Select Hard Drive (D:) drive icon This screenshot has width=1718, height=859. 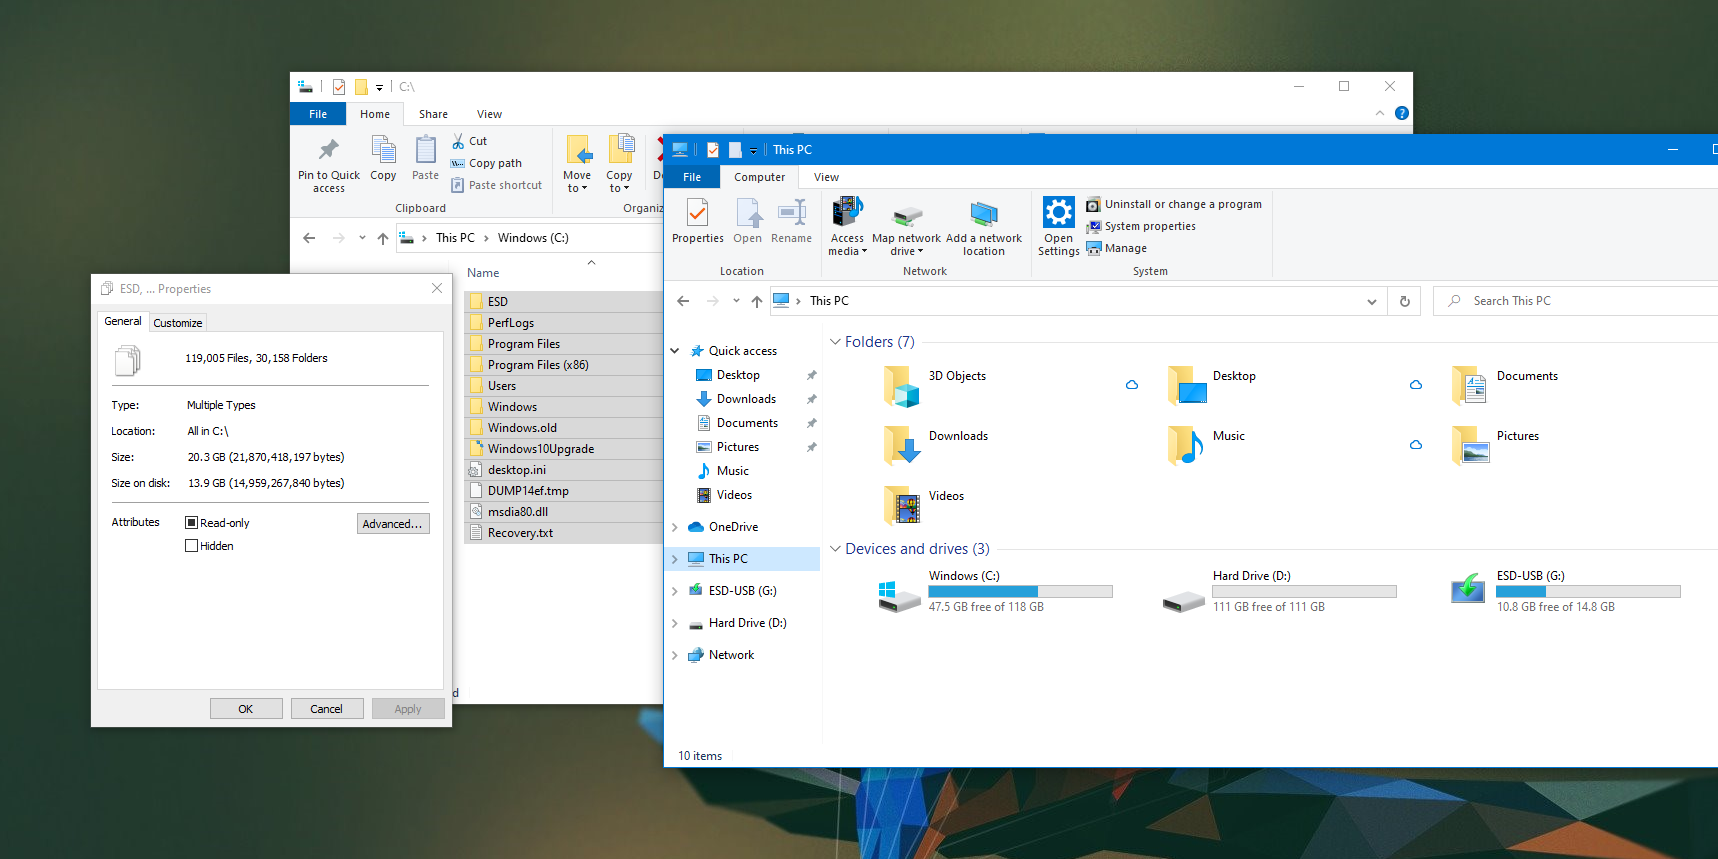coord(1184,600)
